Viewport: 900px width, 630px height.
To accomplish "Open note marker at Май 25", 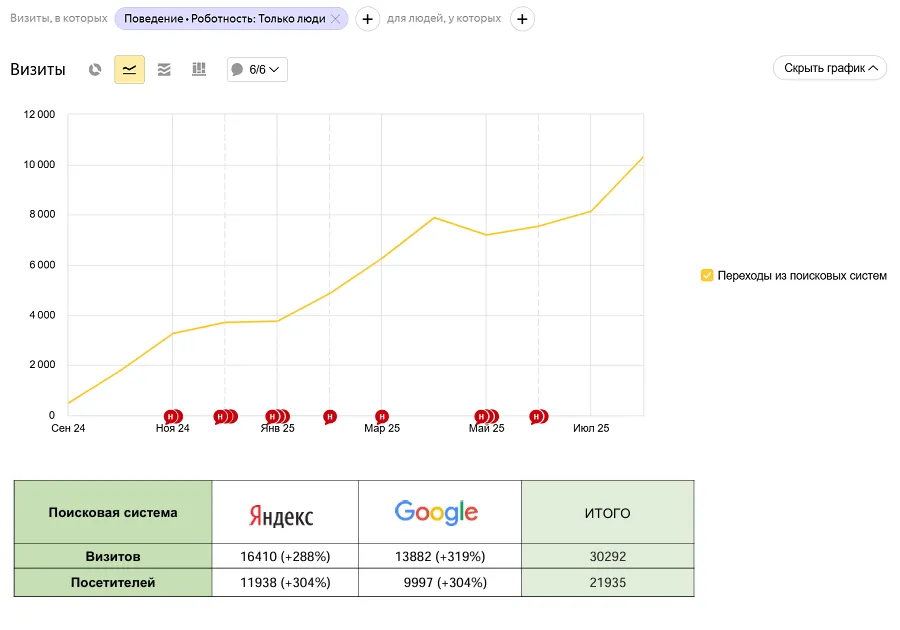I will tap(485, 416).
